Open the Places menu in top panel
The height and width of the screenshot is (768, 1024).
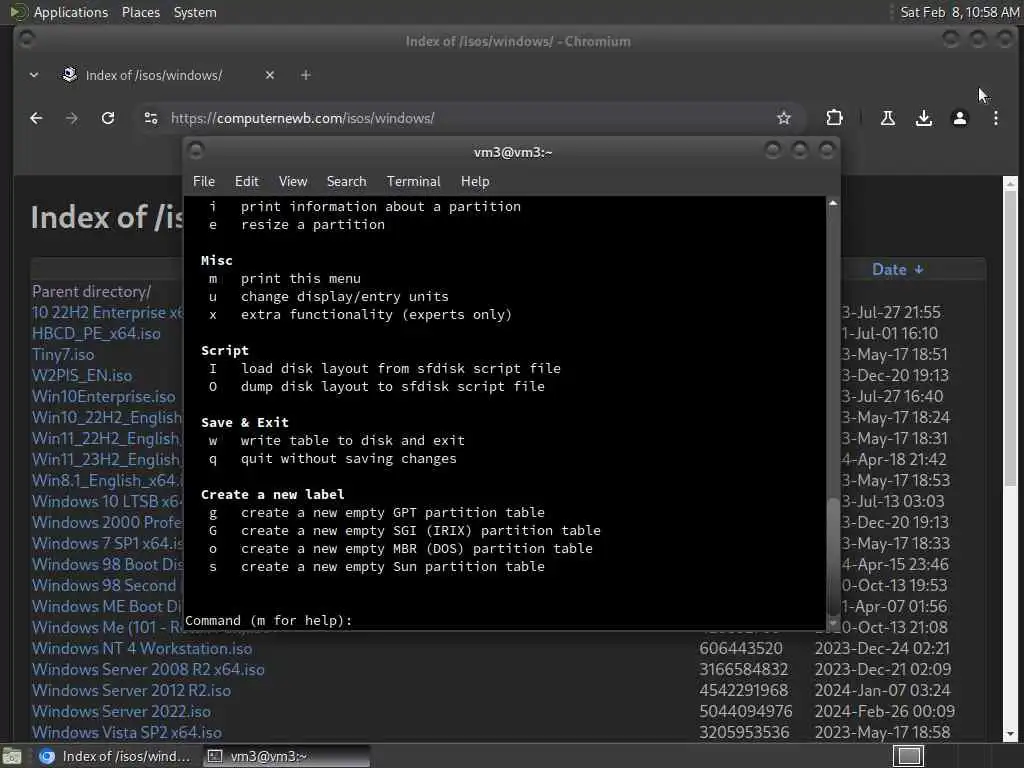click(x=140, y=12)
